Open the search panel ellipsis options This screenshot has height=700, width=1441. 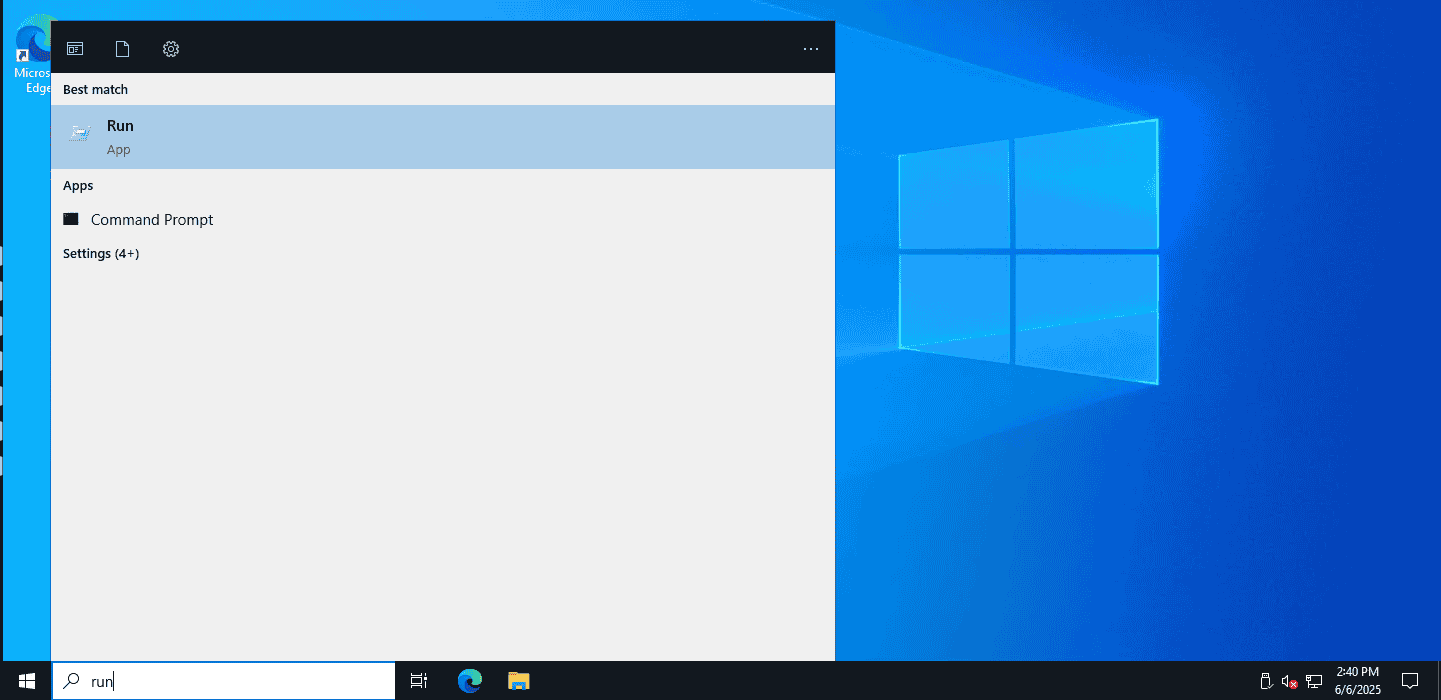811,49
